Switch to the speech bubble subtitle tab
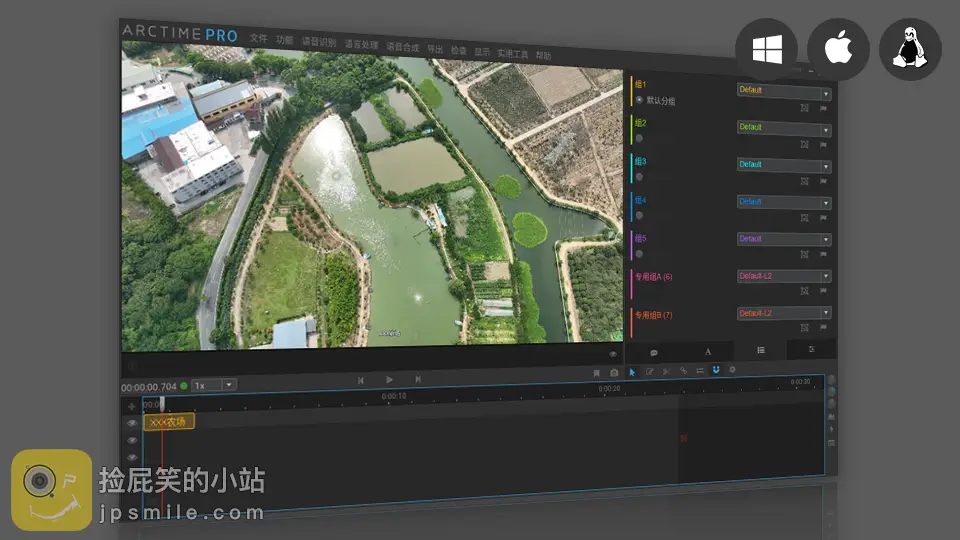The width and height of the screenshot is (960, 540). (653, 352)
